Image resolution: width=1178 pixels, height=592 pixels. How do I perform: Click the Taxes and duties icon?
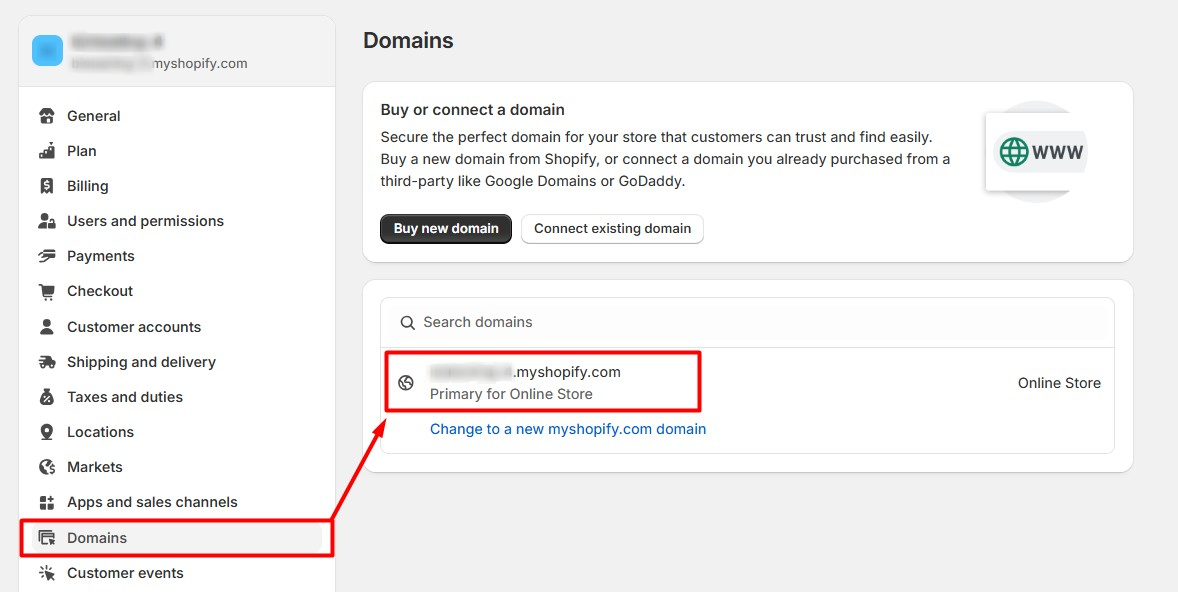coord(47,397)
